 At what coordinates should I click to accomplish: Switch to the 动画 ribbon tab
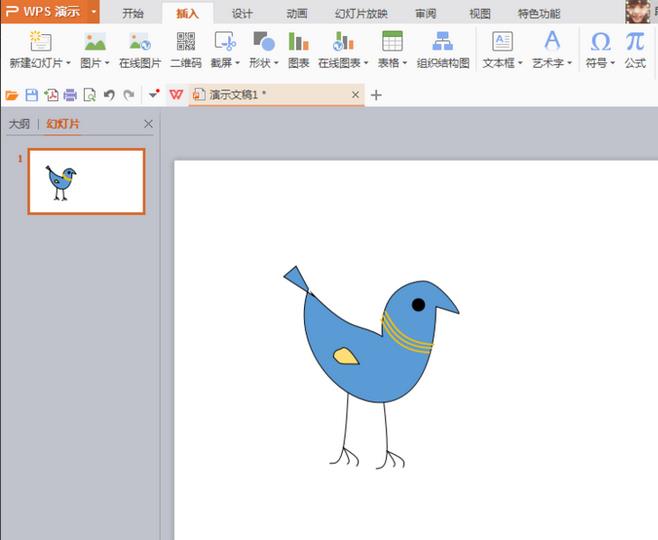tap(297, 14)
